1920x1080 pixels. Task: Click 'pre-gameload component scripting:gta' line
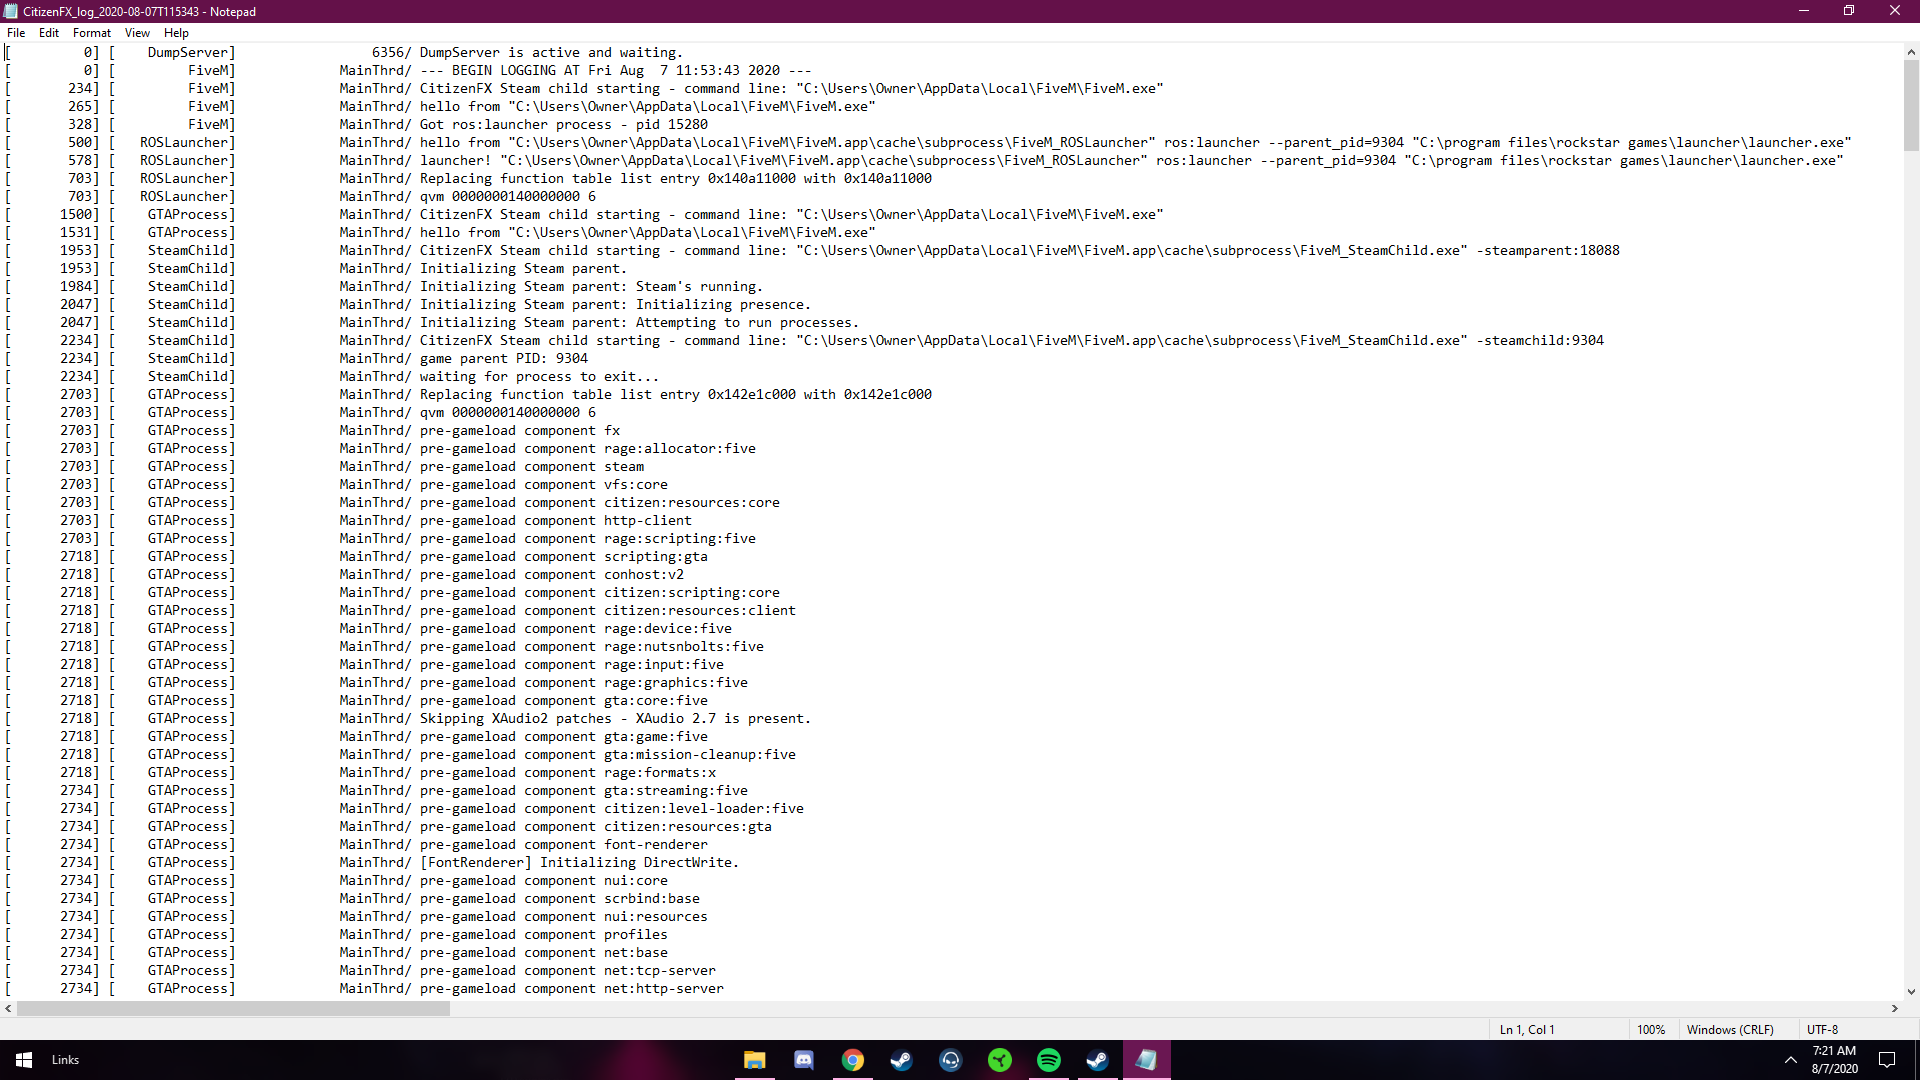coord(563,557)
